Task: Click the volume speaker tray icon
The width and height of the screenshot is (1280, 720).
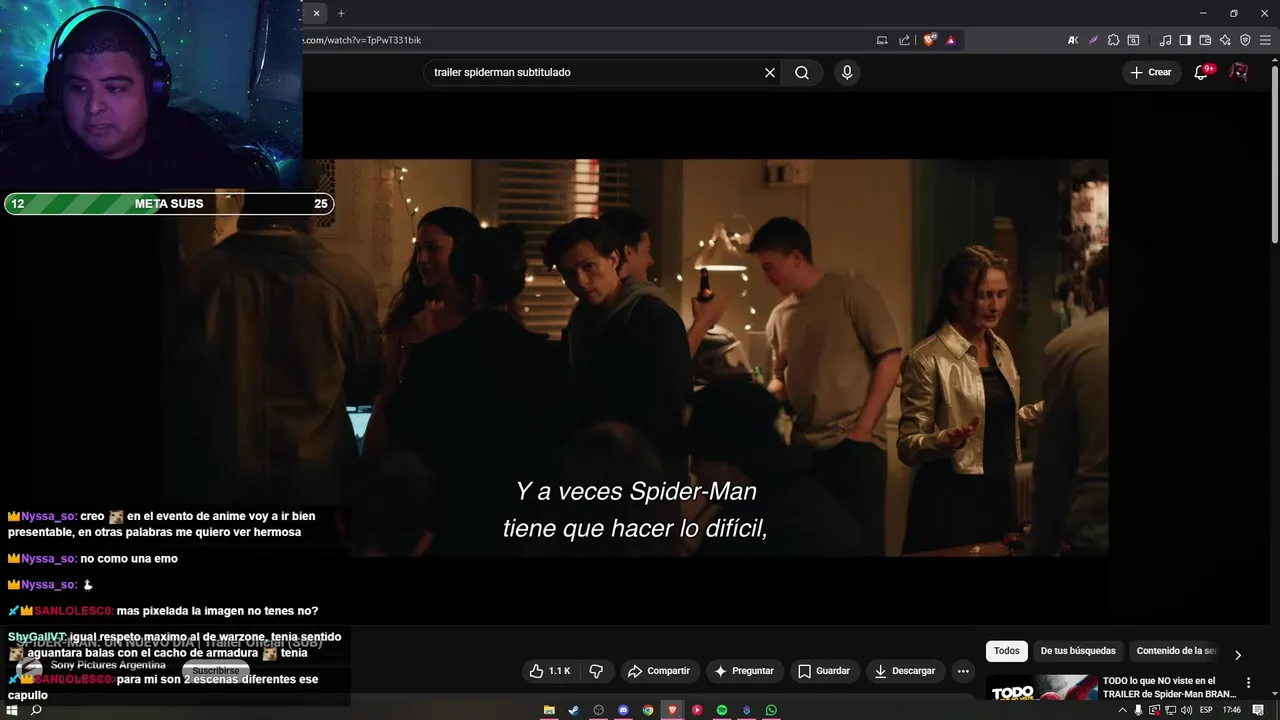Action: [x=1186, y=710]
